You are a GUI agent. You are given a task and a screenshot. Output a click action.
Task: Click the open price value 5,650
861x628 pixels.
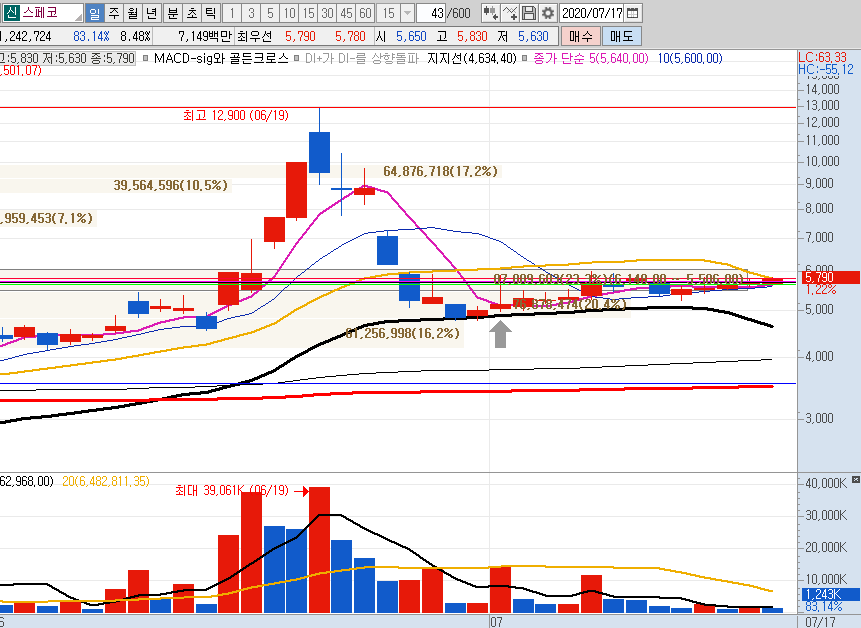(x=411, y=37)
